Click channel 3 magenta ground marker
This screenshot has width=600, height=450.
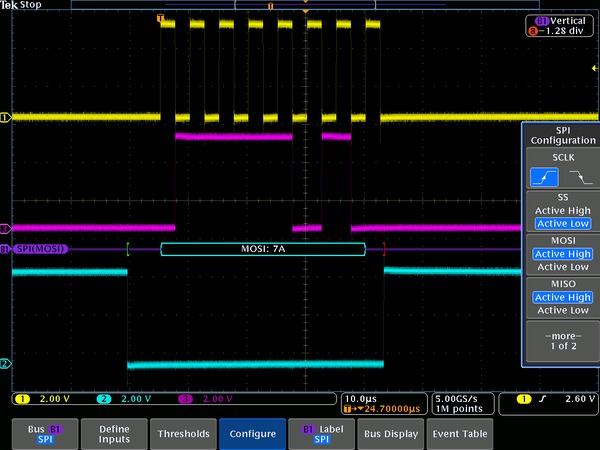[5, 228]
